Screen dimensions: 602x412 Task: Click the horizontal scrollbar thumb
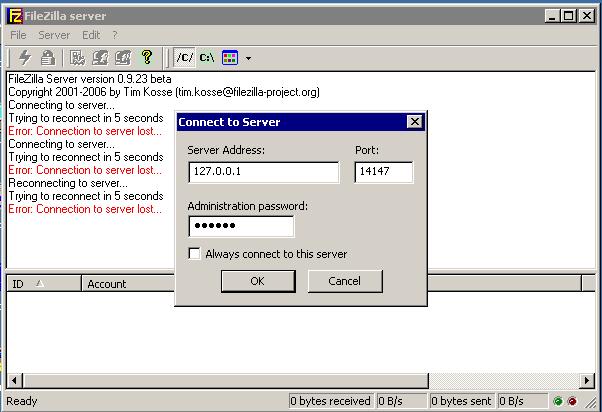coord(226,381)
